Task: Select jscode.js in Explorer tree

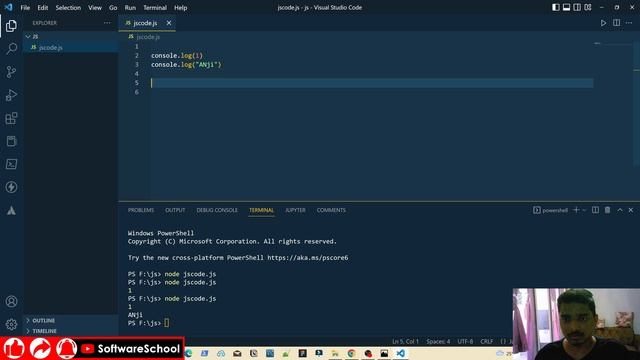Action: (71, 47)
